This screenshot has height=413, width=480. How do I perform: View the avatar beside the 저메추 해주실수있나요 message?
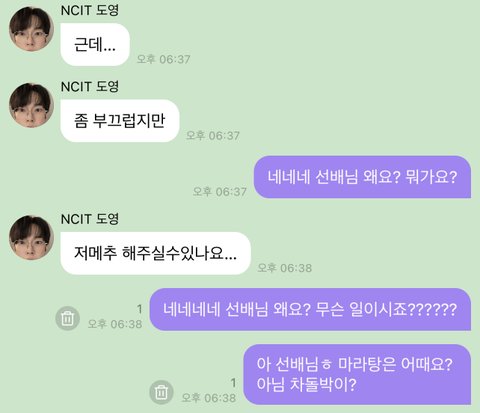[31, 238]
